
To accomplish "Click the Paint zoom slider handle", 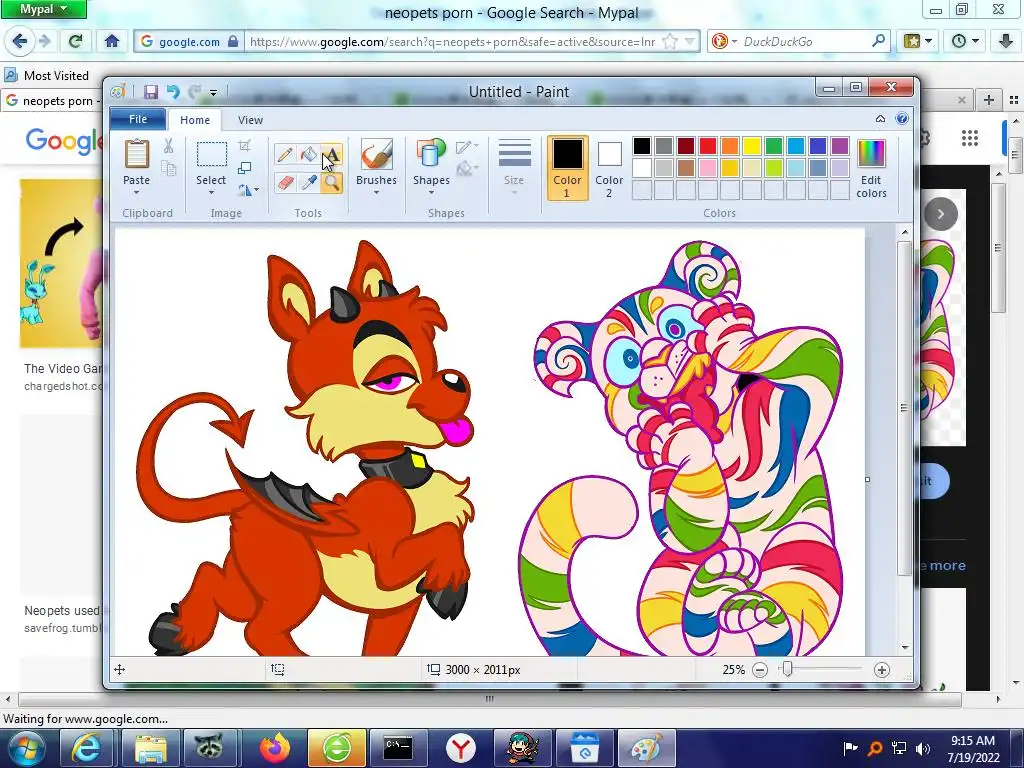I will tap(788, 669).
